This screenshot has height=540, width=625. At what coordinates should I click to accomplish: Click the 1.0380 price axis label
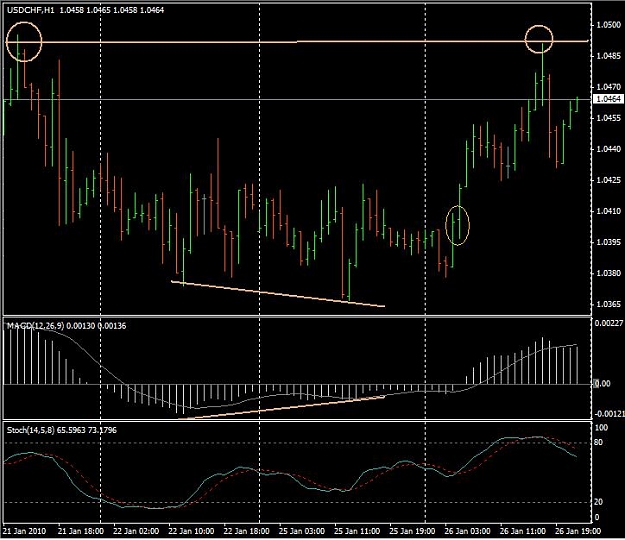[608, 273]
